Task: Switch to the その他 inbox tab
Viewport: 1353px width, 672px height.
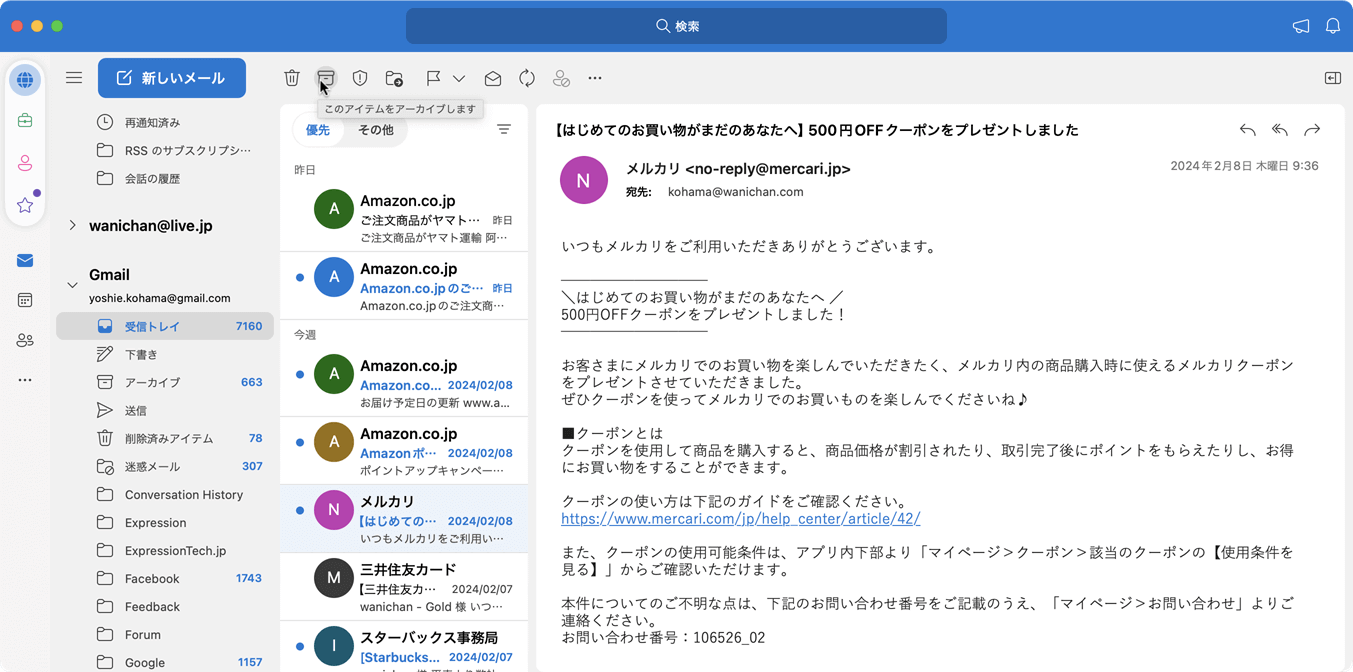Action: coord(376,130)
